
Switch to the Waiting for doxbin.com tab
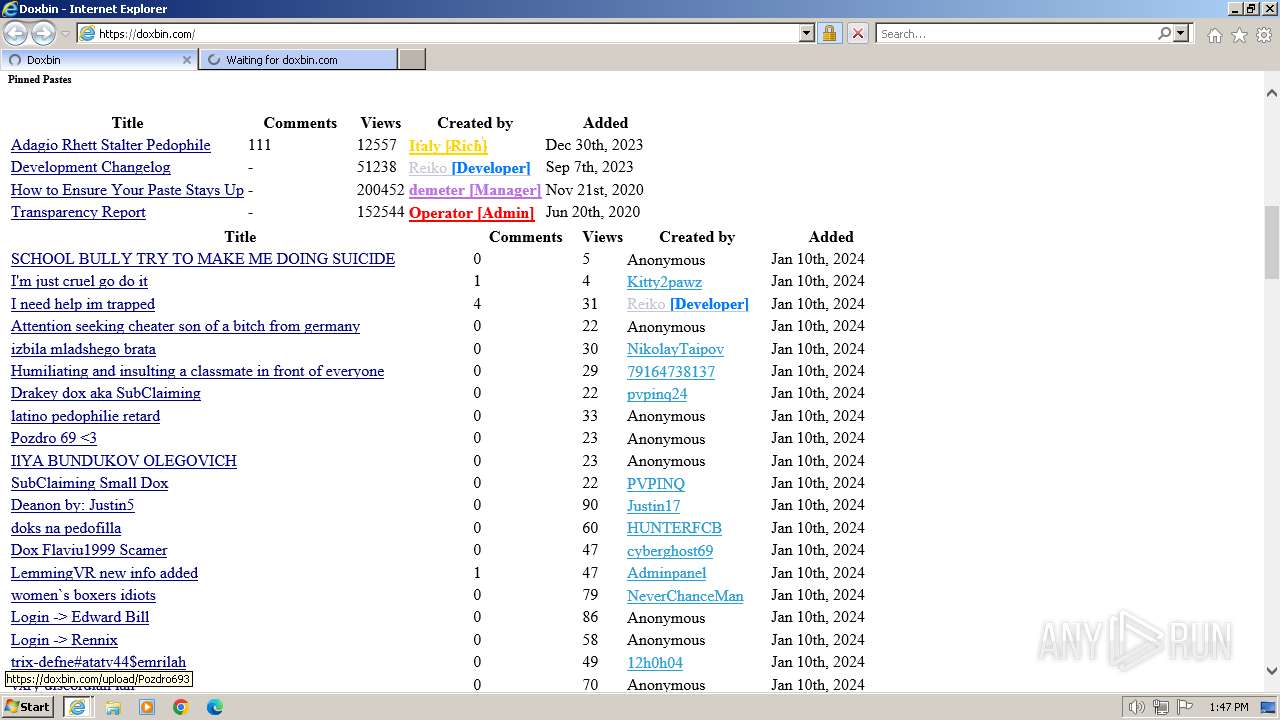(298, 60)
